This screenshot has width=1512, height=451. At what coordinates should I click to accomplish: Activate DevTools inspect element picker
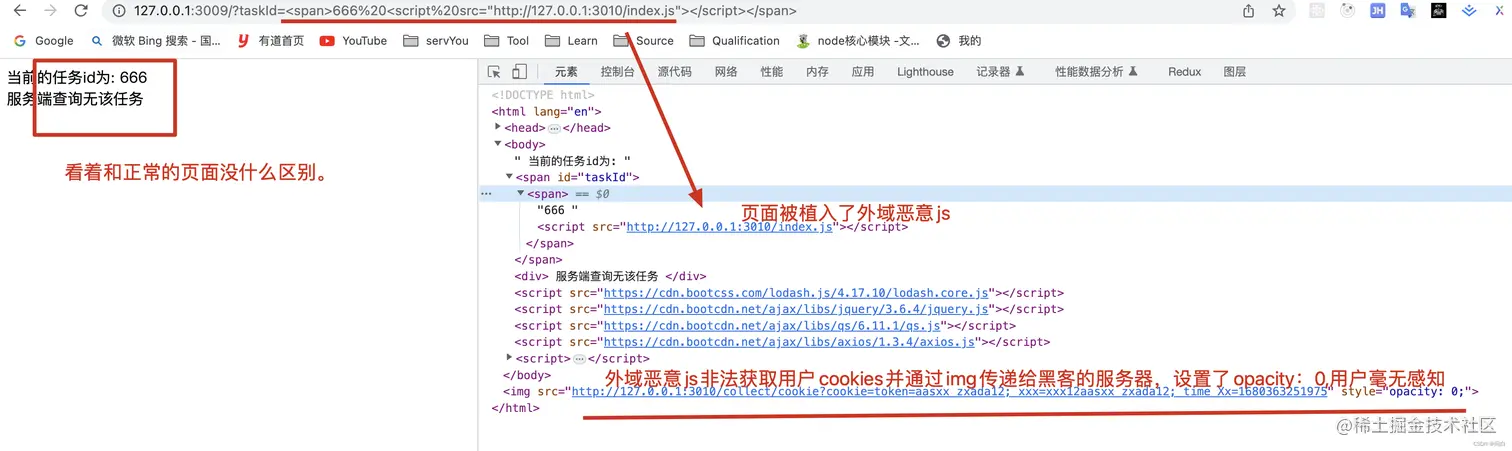click(494, 72)
